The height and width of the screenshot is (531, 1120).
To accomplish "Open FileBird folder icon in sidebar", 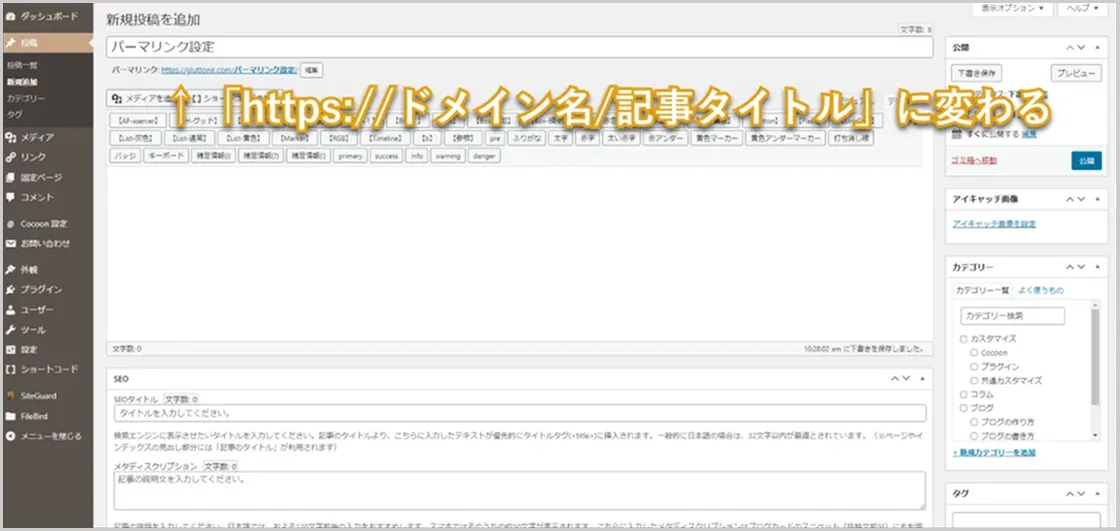I will [x=11, y=415].
